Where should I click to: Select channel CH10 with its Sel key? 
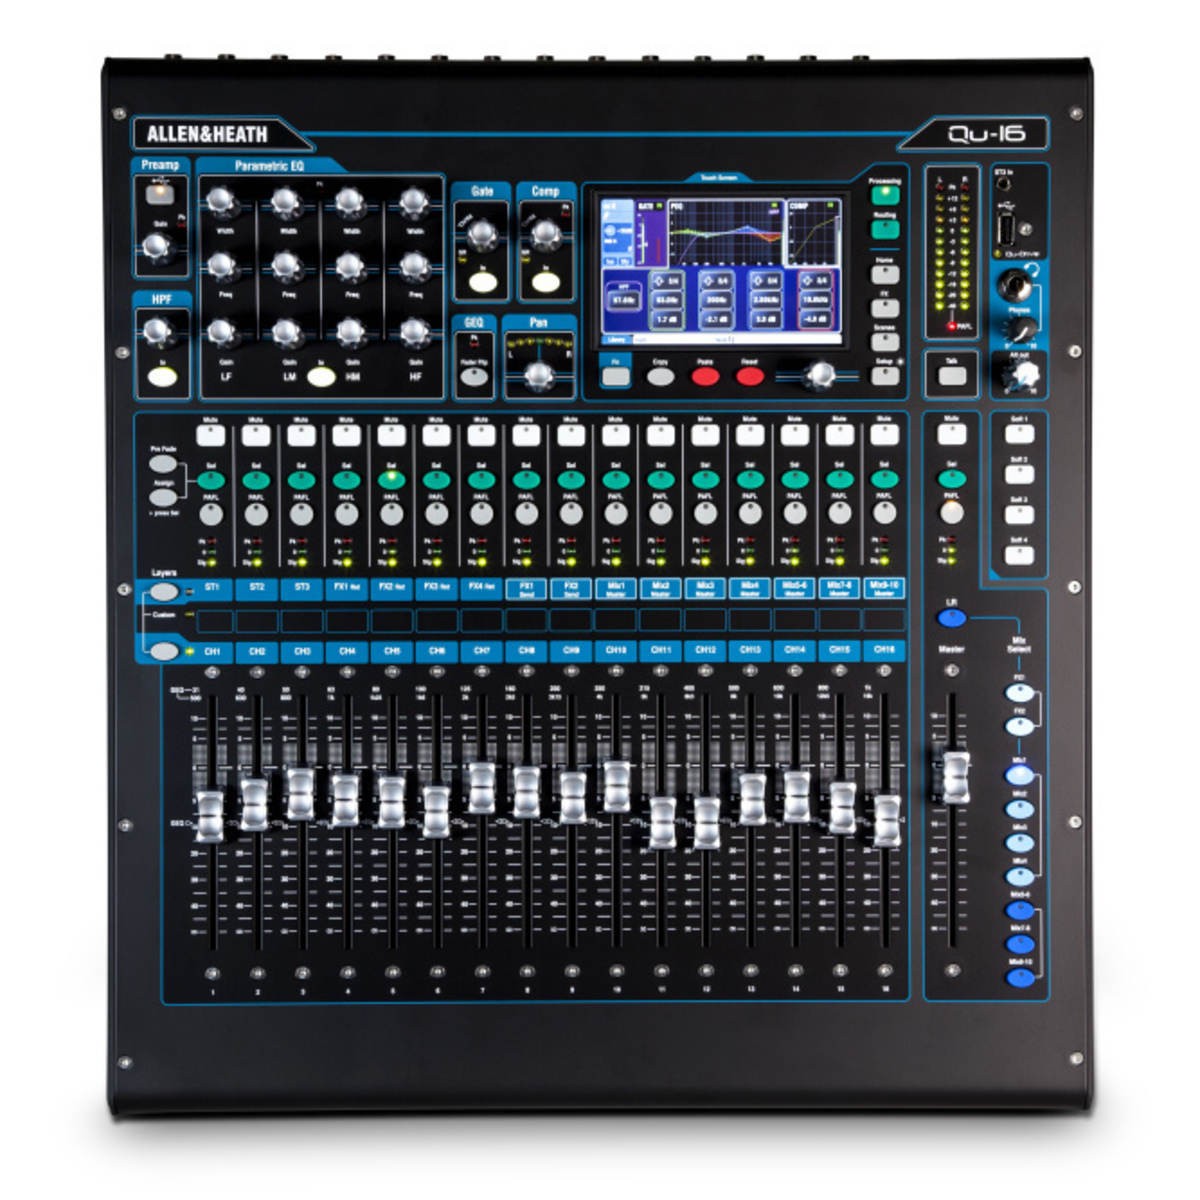[615, 480]
